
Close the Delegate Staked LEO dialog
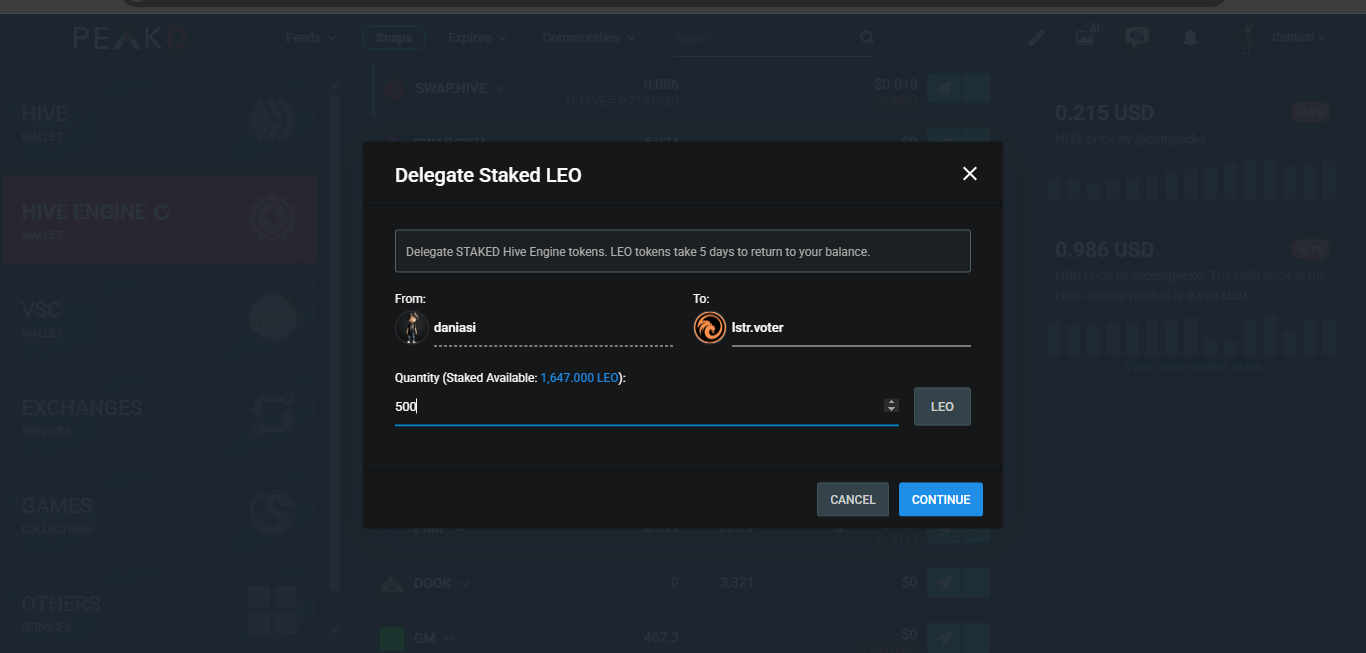969,174
